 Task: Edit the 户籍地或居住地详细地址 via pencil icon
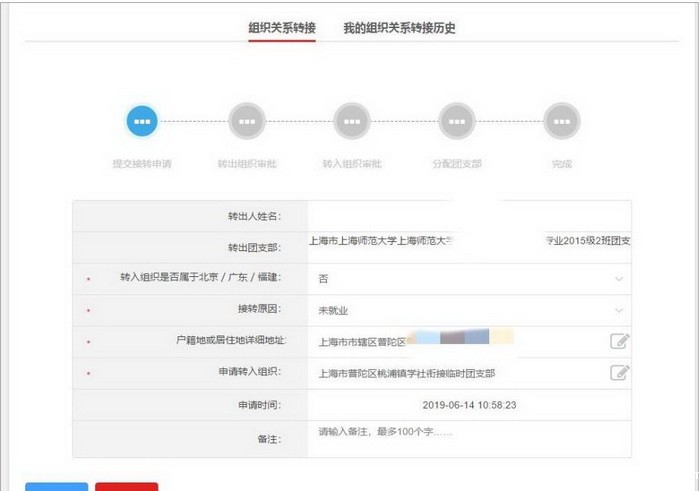click(x=620, y=341)
